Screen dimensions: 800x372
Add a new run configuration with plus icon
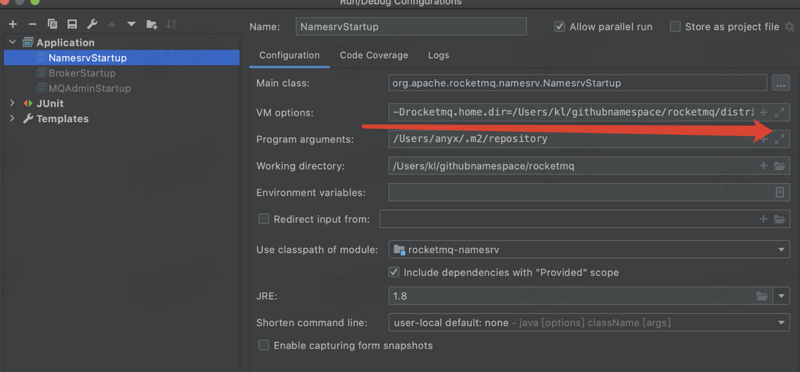pyautogui.click(x=13, y=24)
